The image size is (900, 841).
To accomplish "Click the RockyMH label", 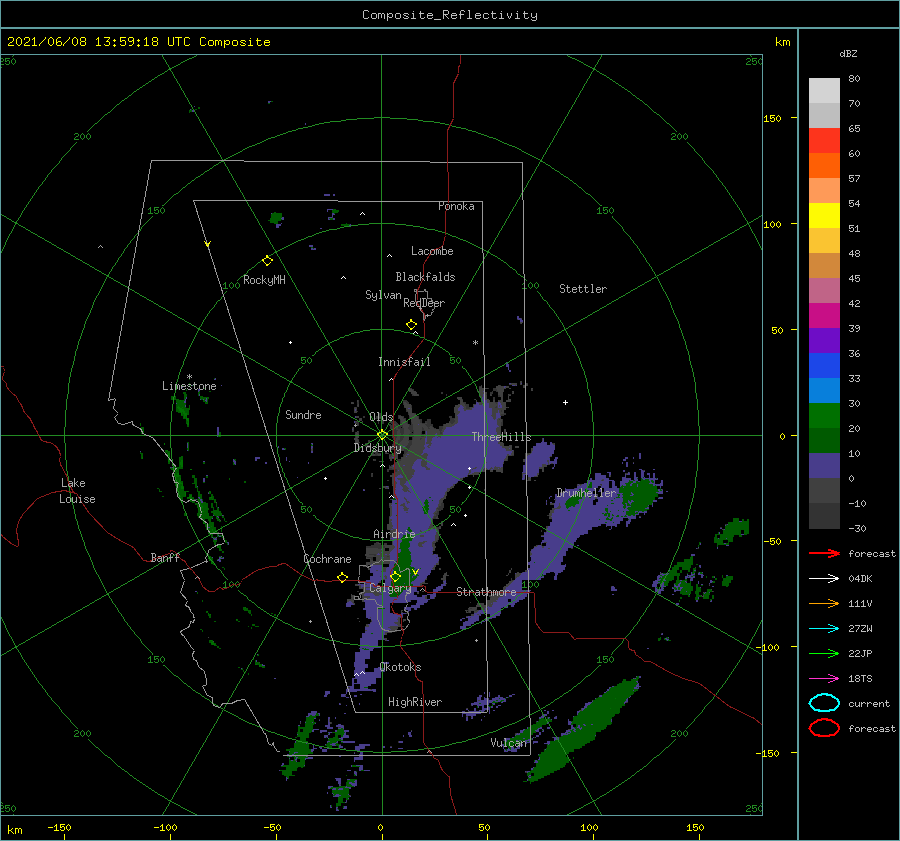I will [x=264, y=280].
